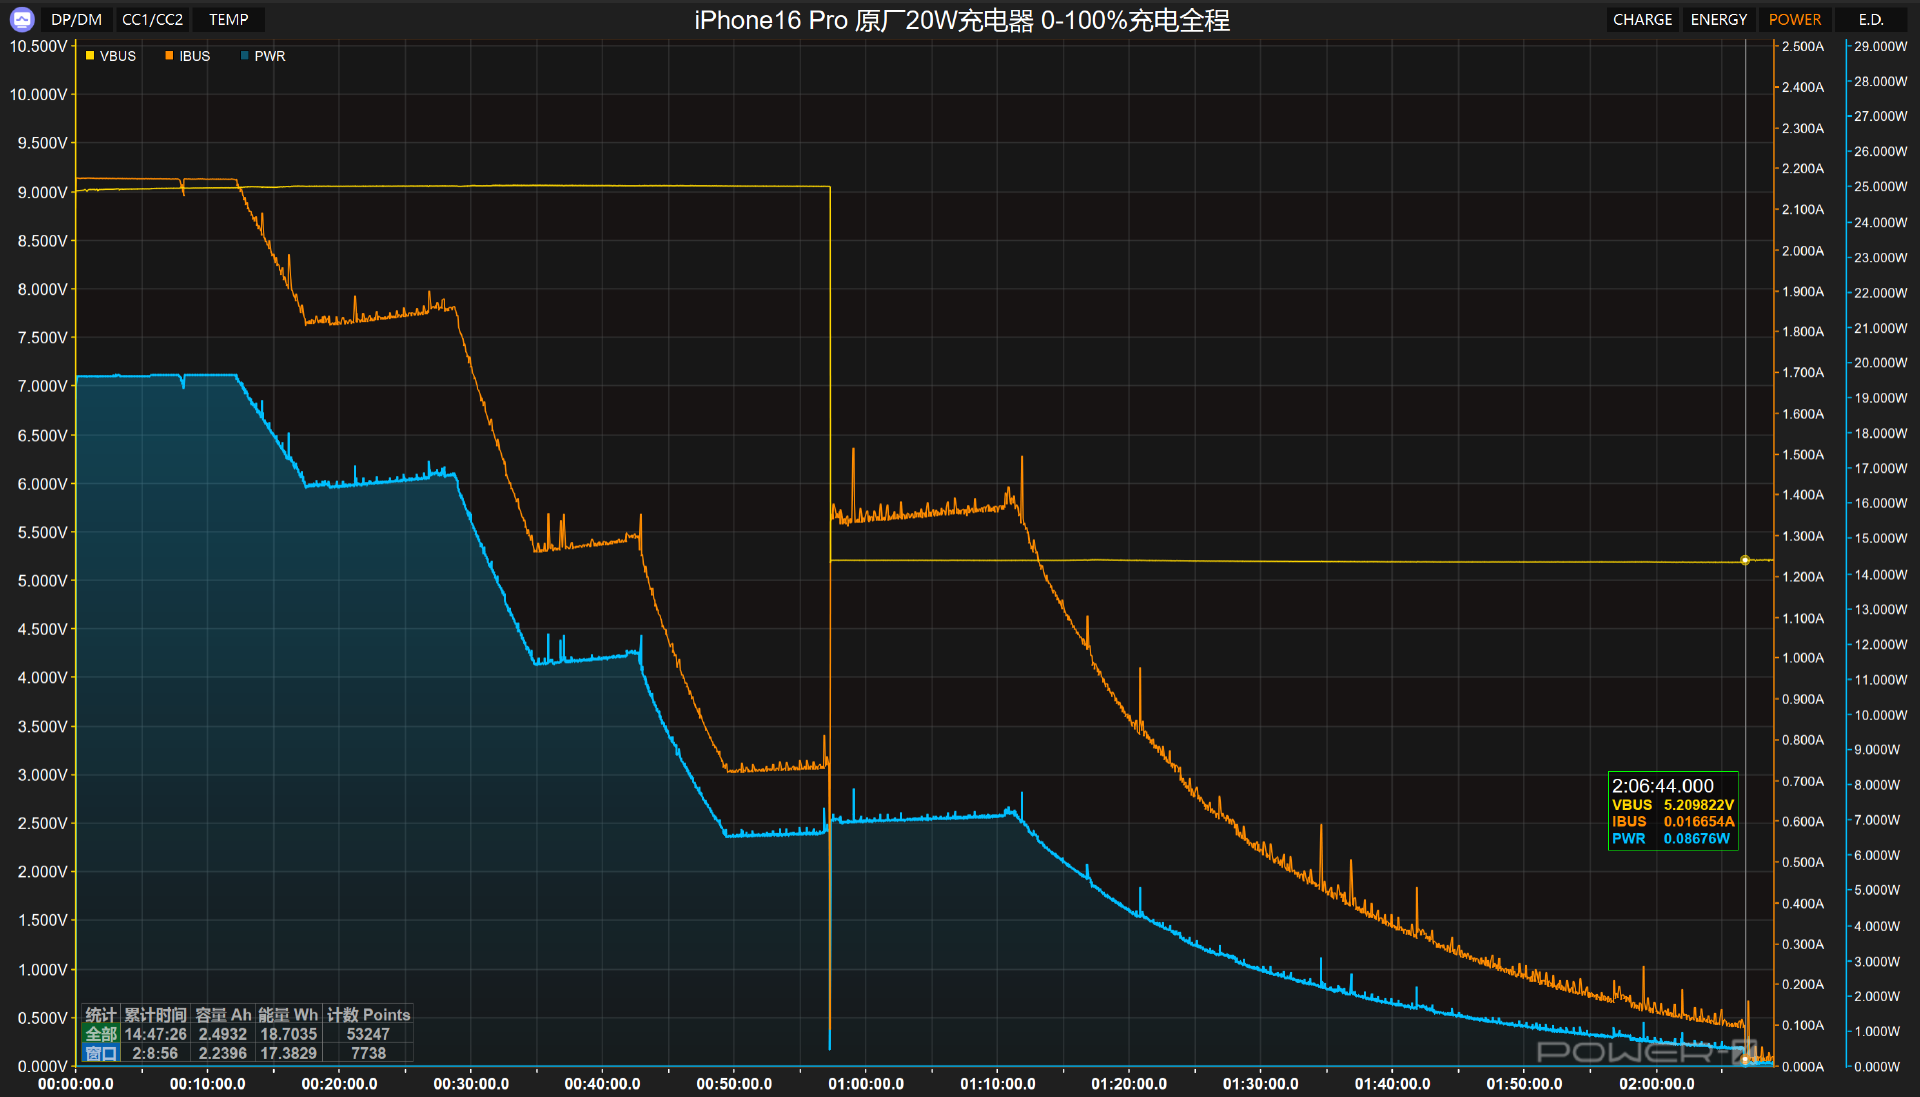Select the CHARGE view tab
The image size is (1920, 1097).
[x=1642, y=19]
